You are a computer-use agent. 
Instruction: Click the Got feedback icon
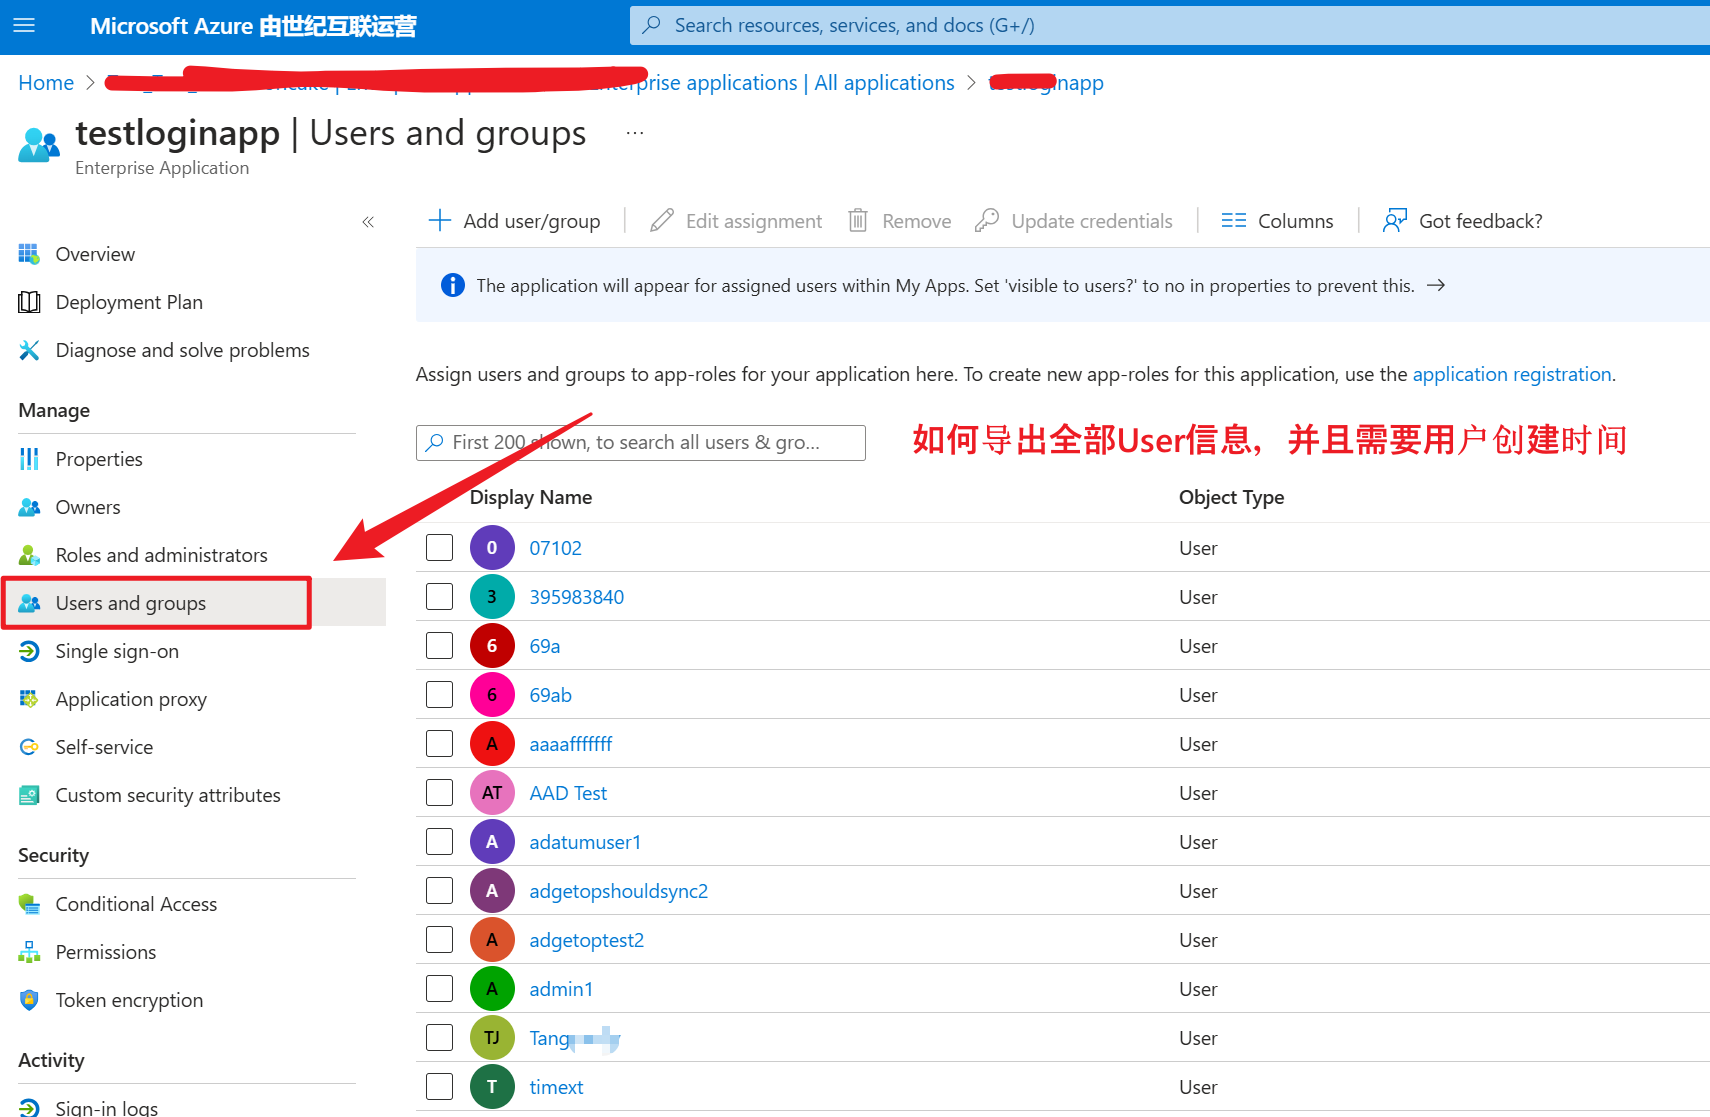(x=1394, y=221)
